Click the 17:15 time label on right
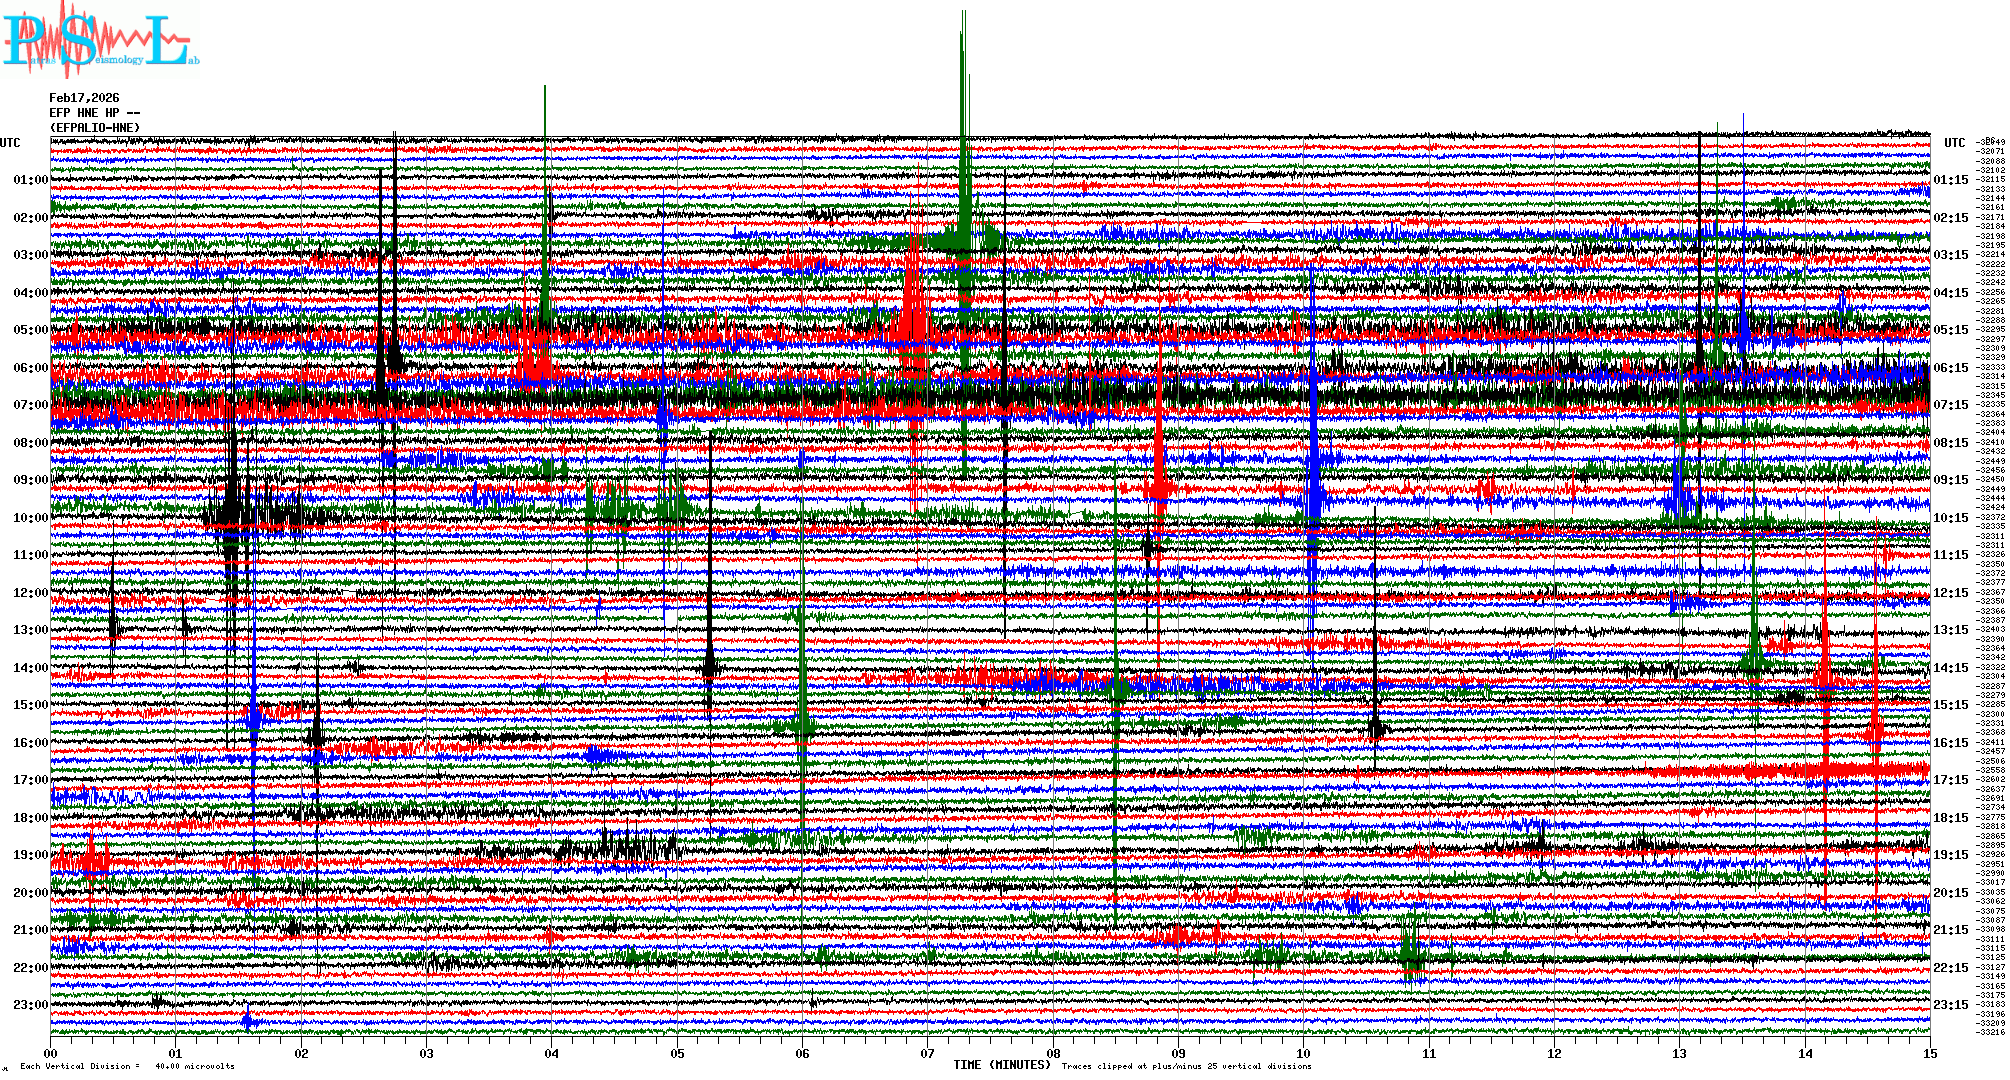This screenshot has width=2010, height=1080. (1950, 780)
